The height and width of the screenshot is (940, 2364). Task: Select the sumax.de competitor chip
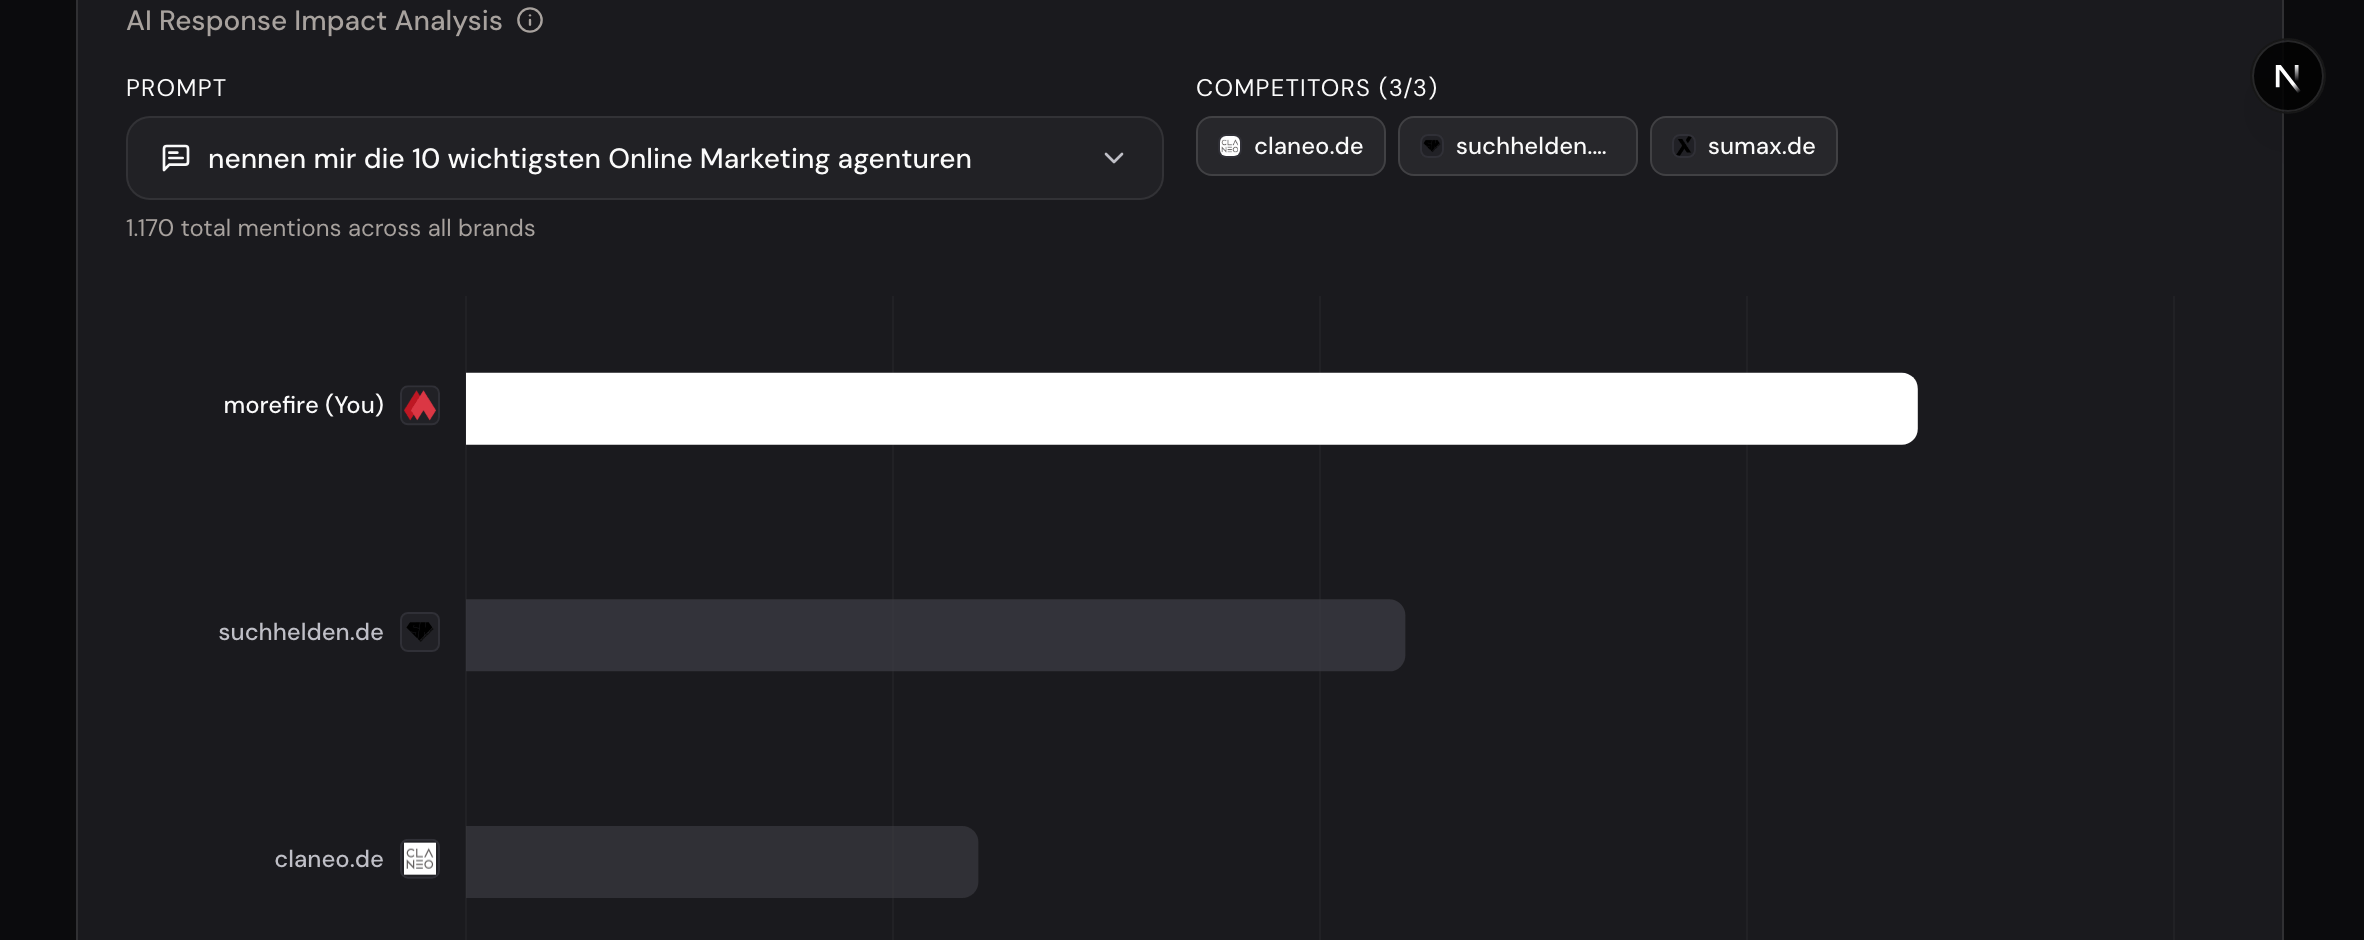[x=1744, y=146]
